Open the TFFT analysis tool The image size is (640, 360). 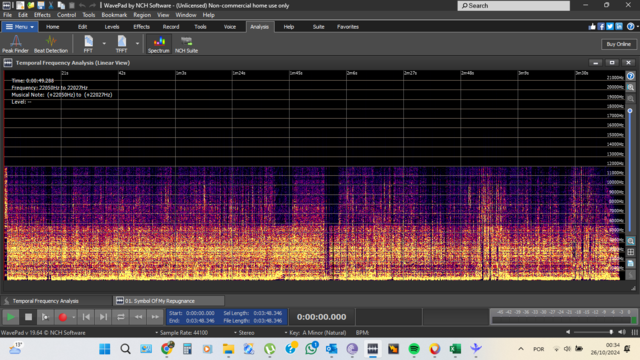pyautogui.click(x=122, y=44)
